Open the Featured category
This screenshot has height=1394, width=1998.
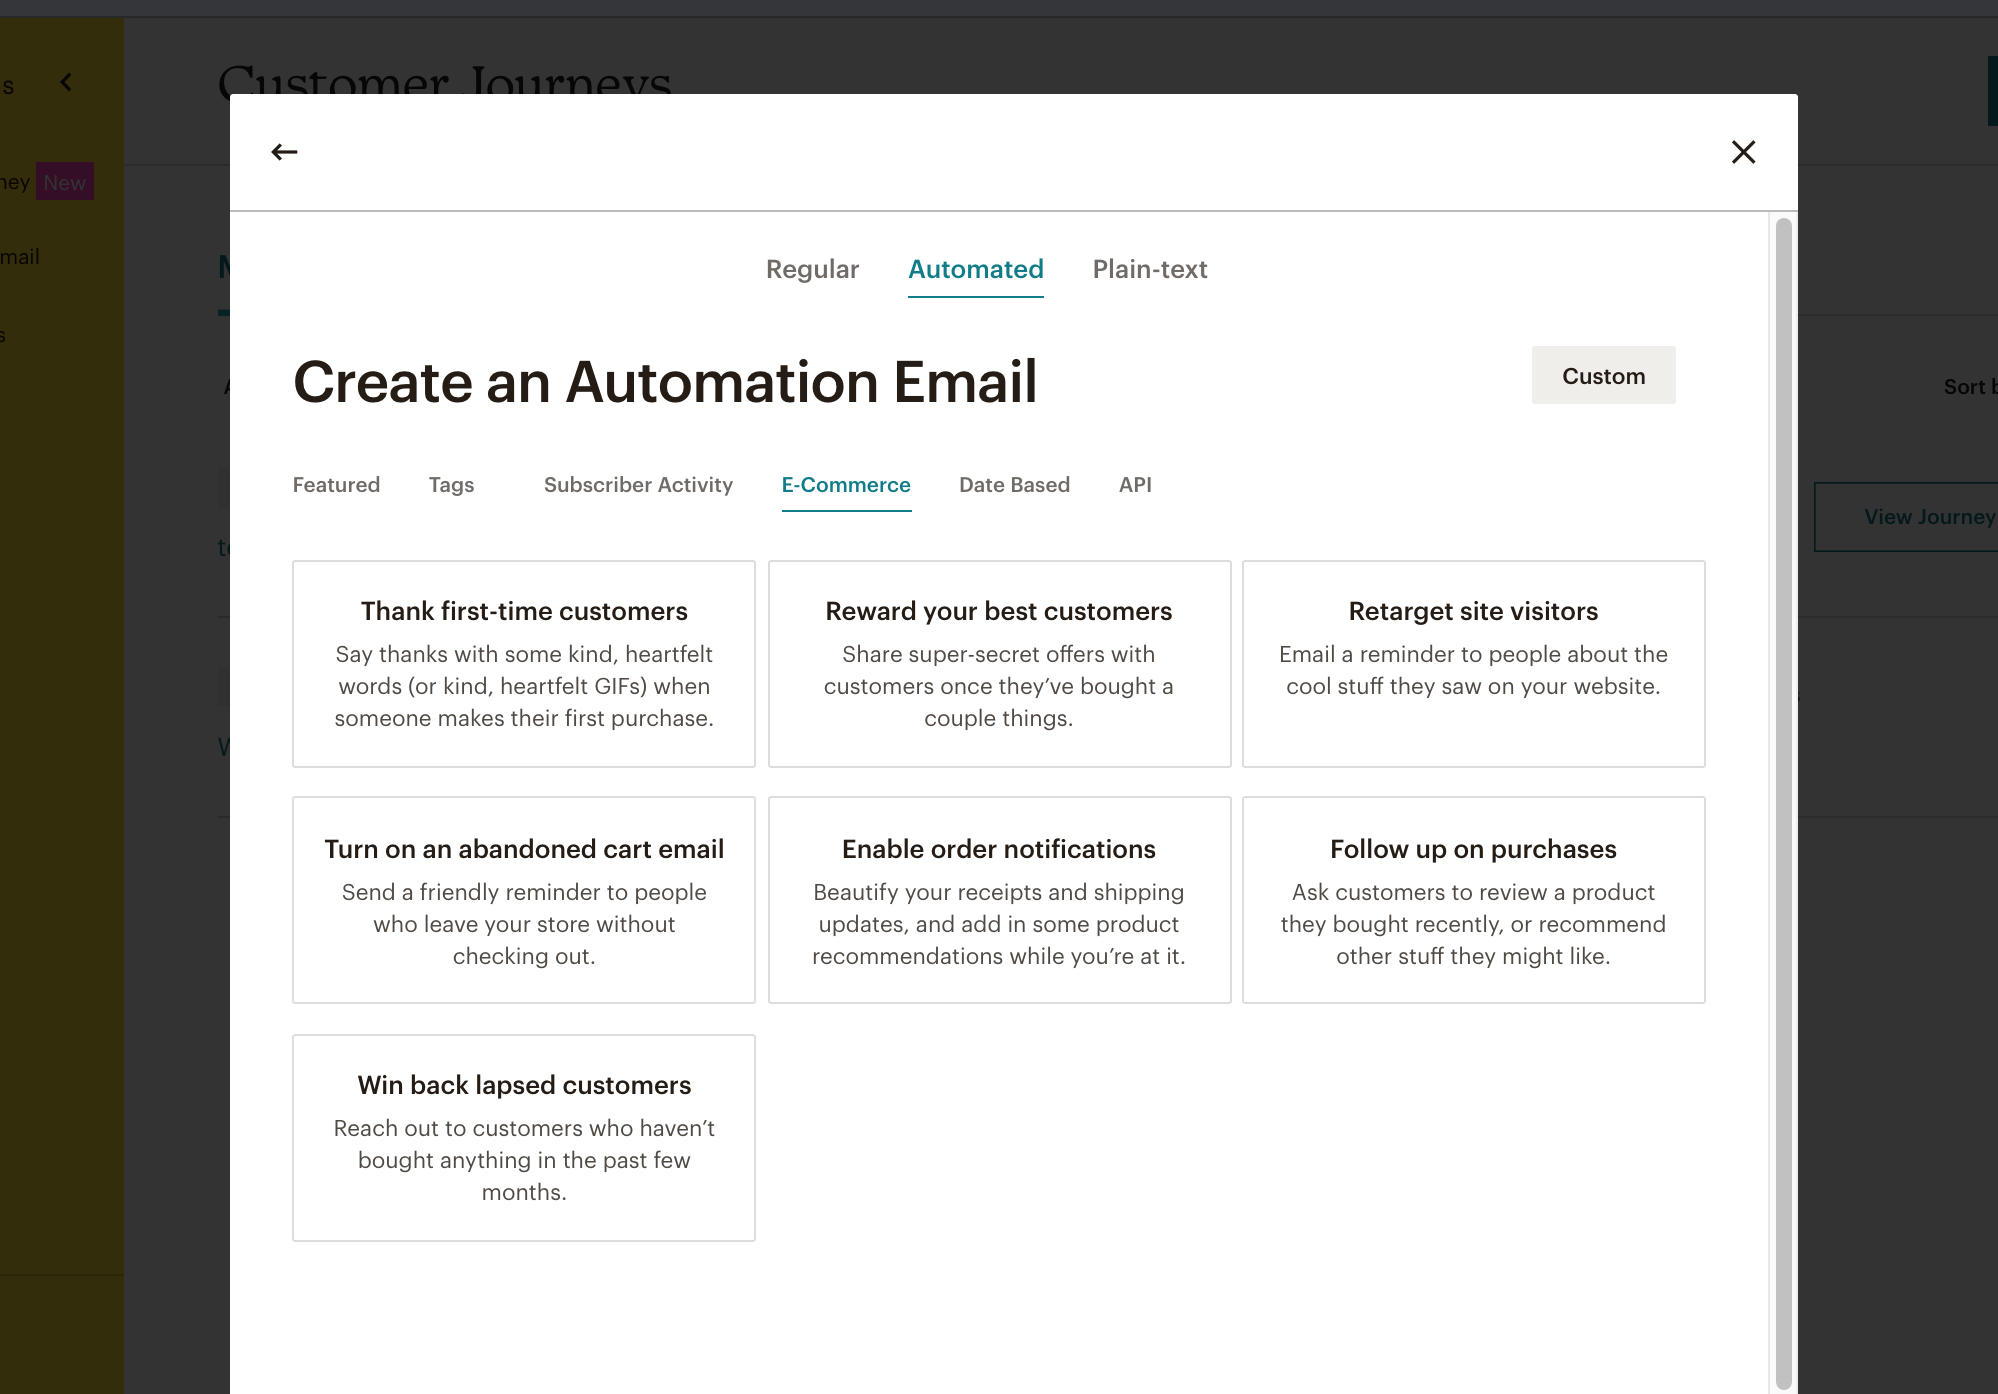pos(336,485)
